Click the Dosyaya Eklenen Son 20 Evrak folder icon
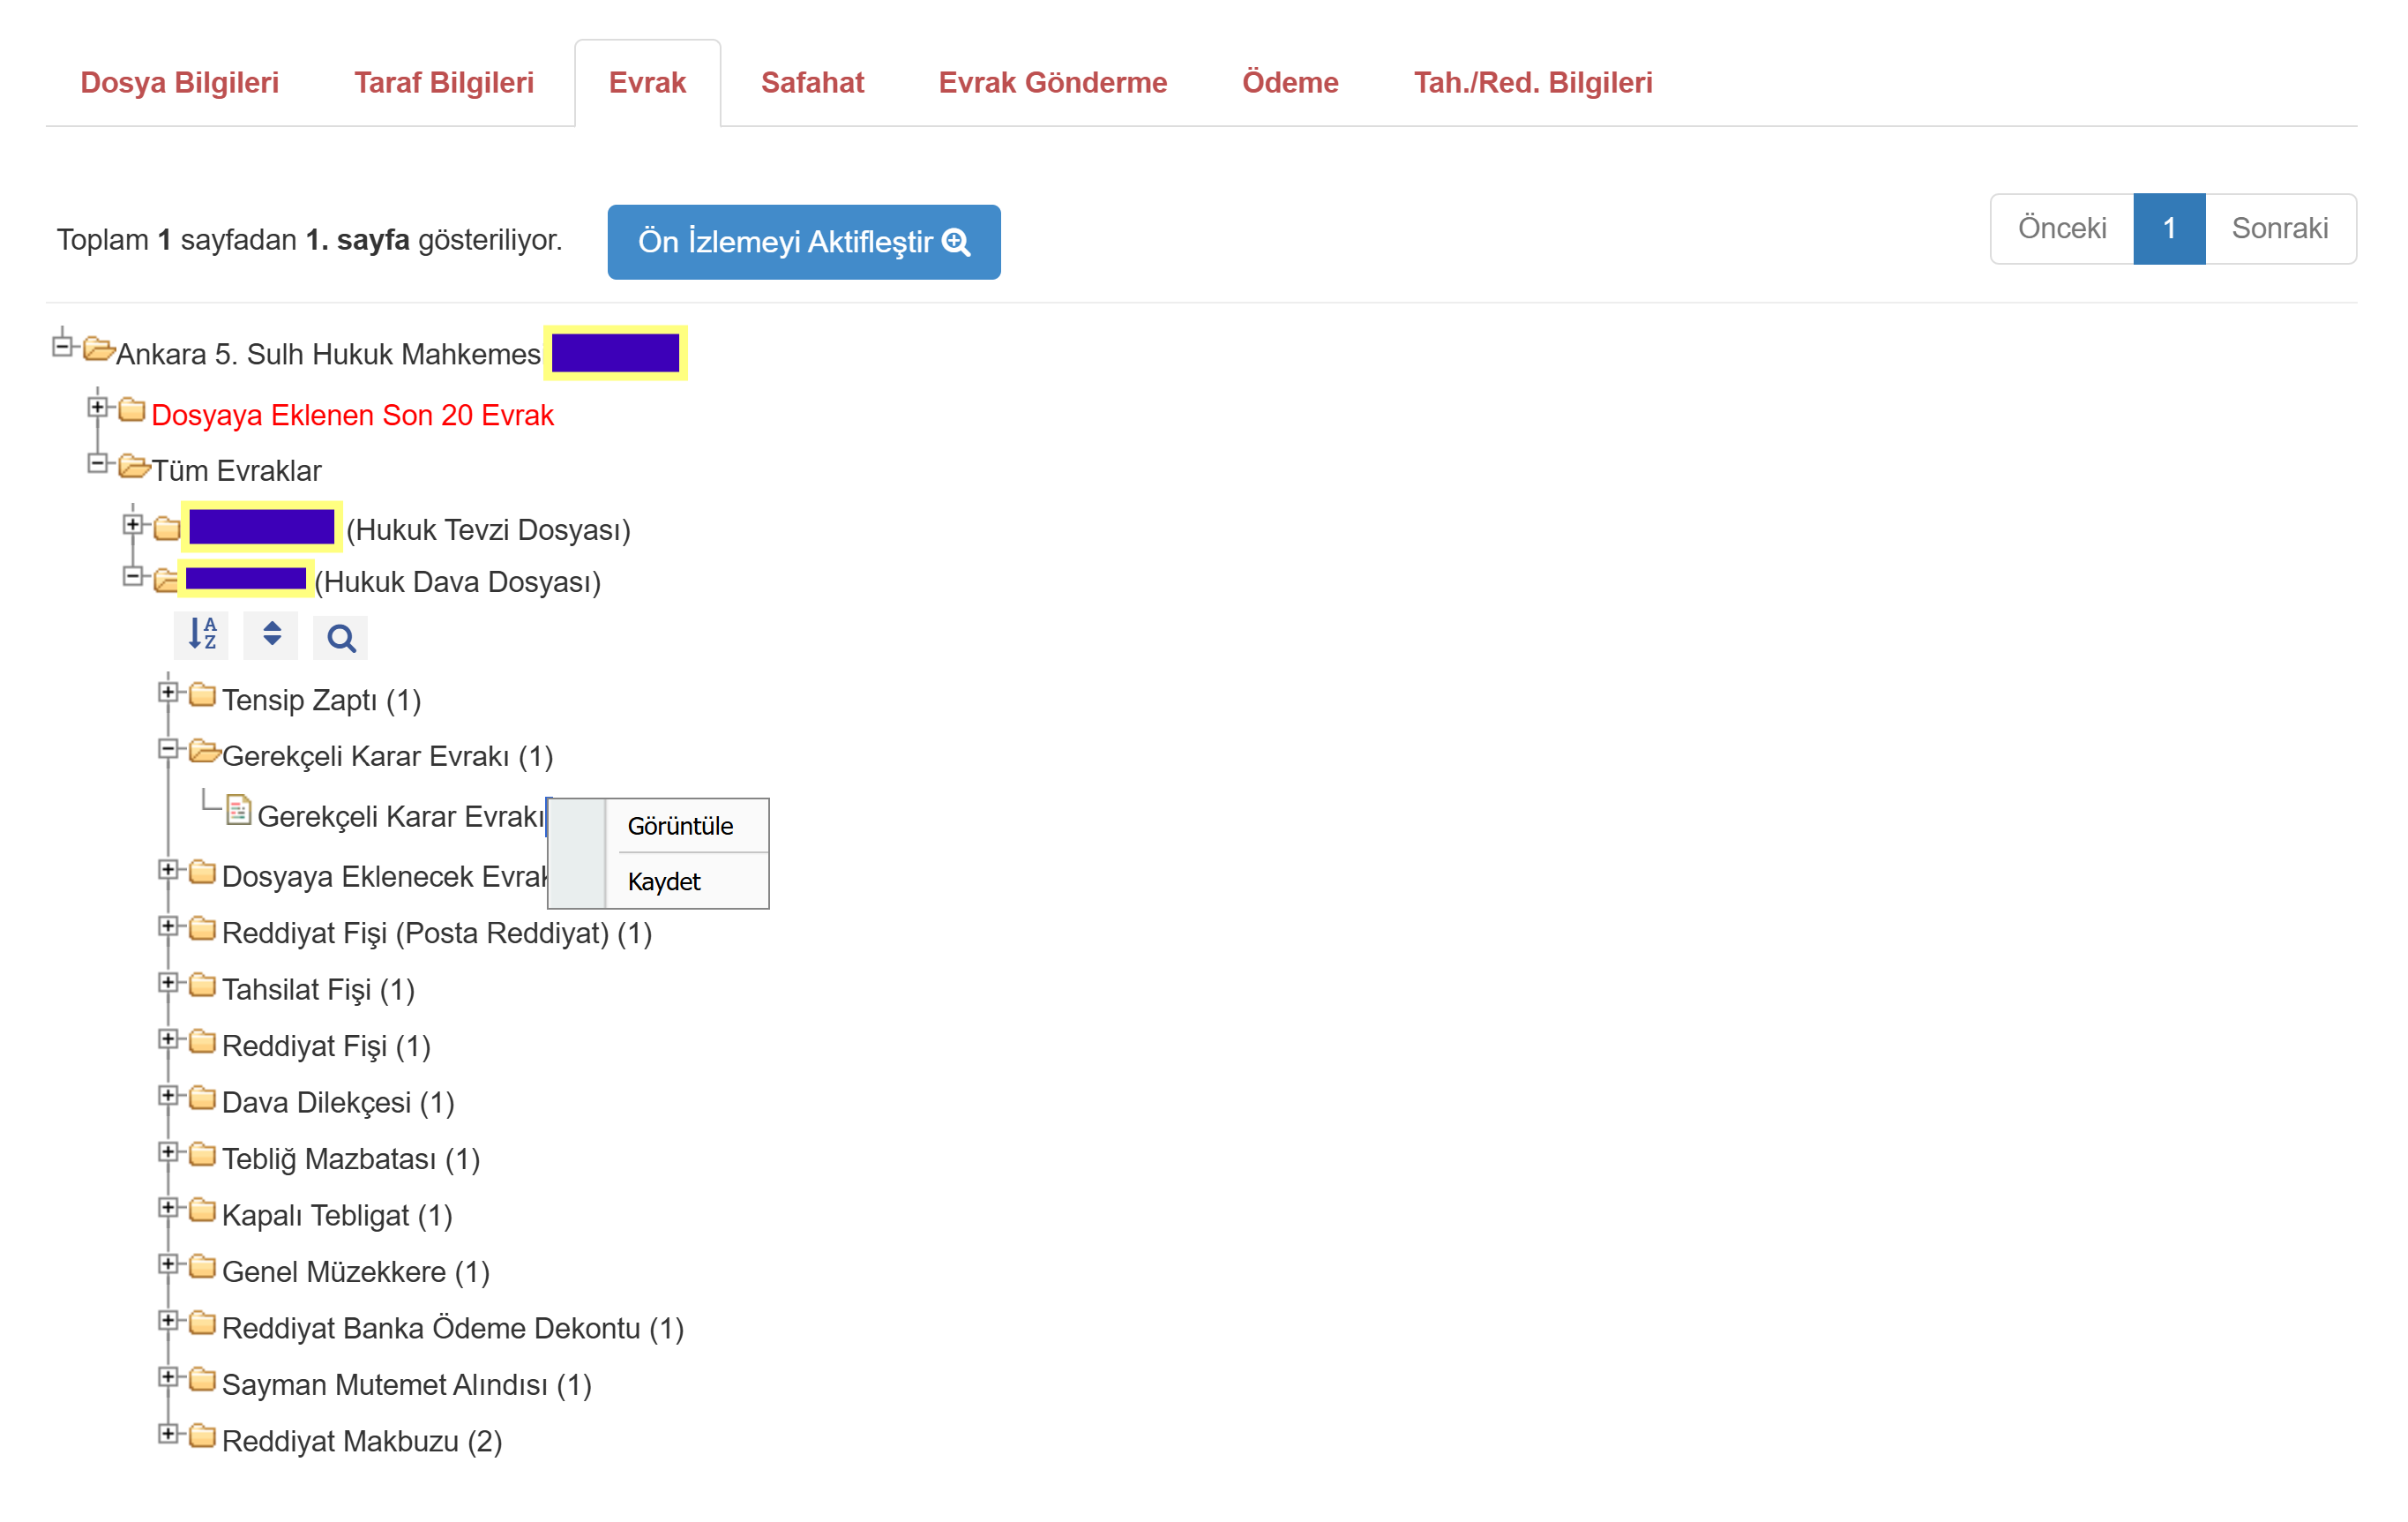This screenshot has height=1522, width=2408. click(x=132, y=410)
